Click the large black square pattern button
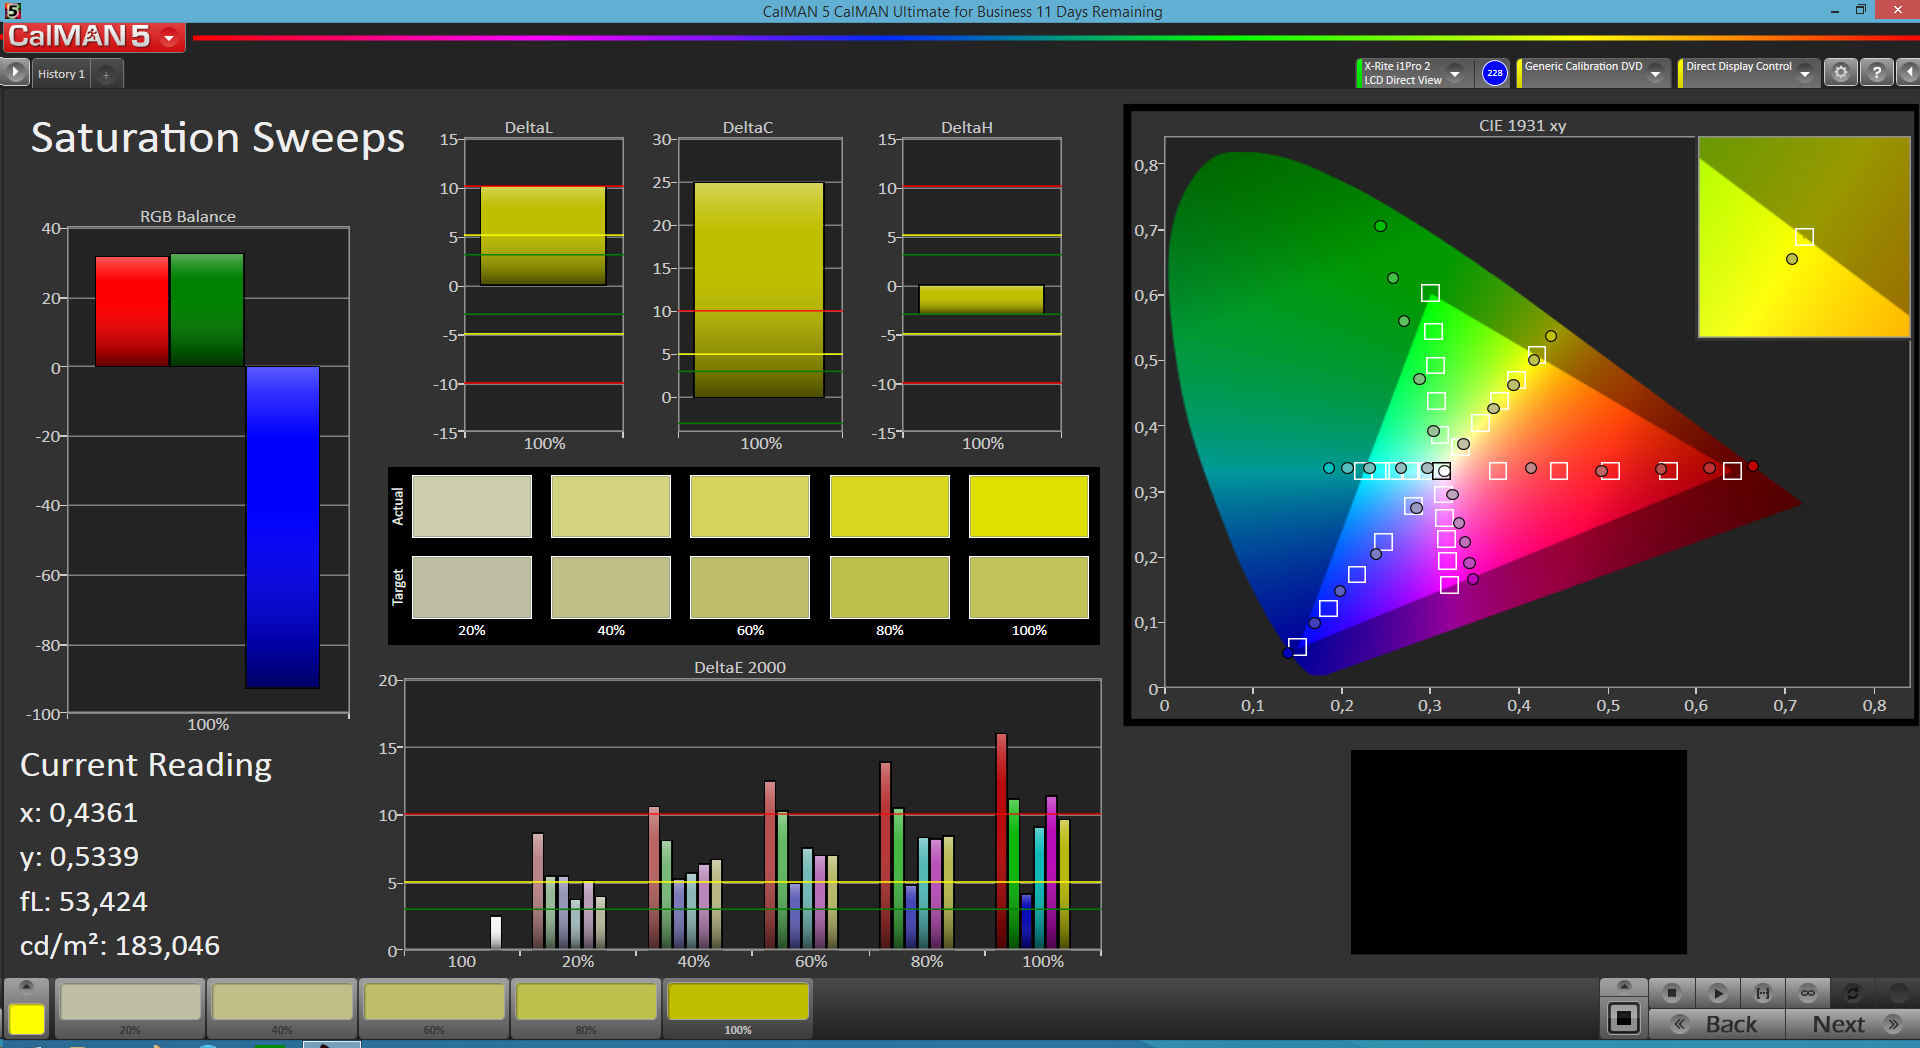The image size is (1920, 1048). [x=1624, y=1019]
